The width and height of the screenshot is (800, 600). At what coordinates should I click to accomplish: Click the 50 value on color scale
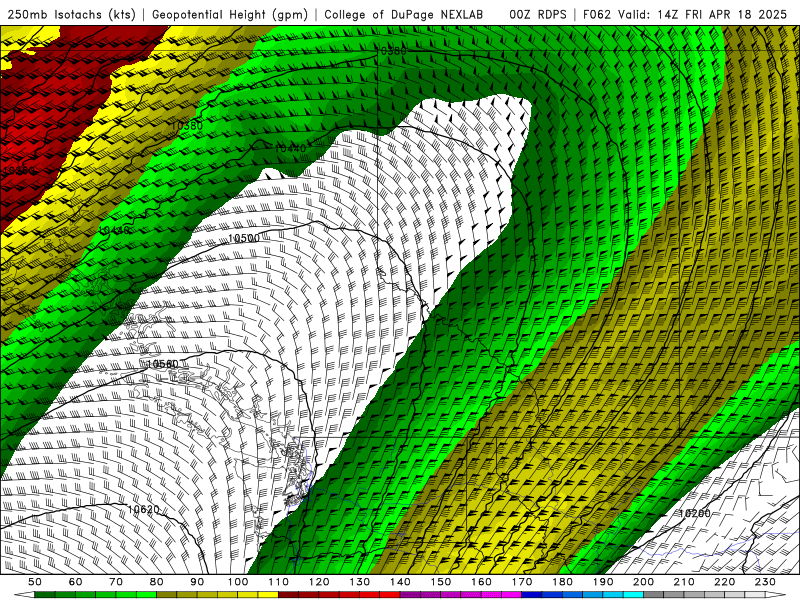[x=35, y=582]
